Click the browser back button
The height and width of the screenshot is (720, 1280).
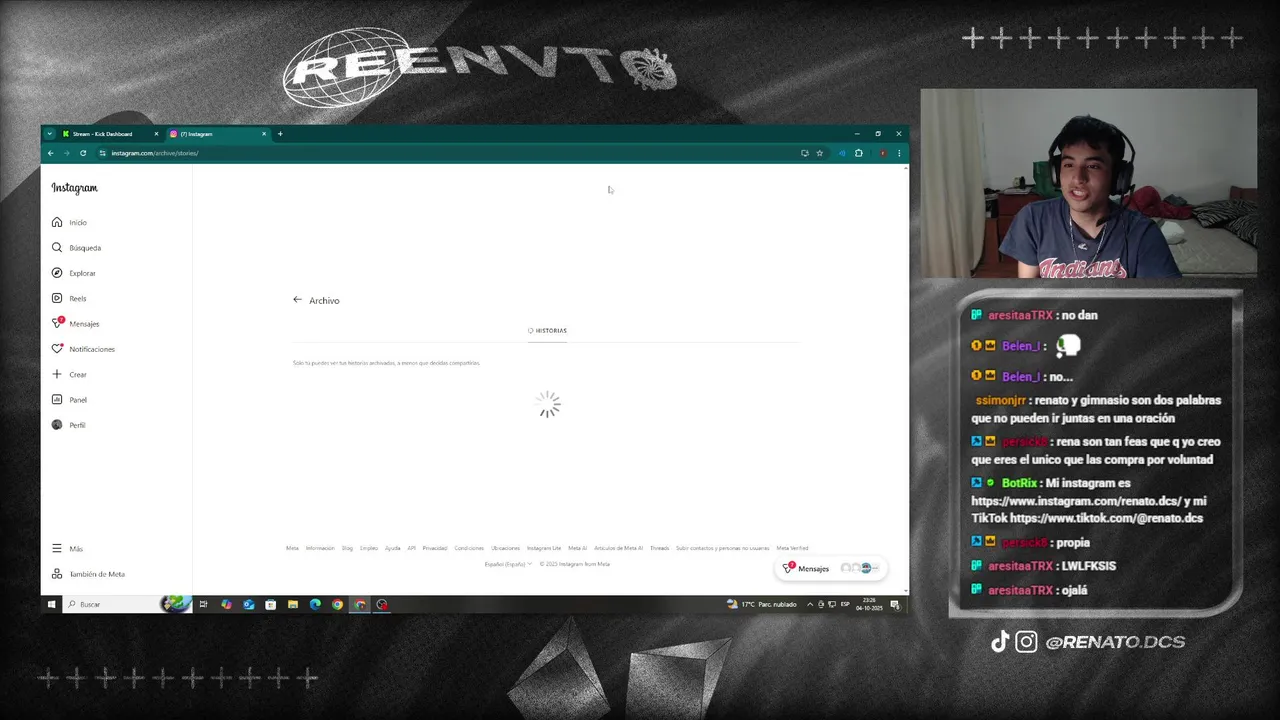tap(51, 153)
